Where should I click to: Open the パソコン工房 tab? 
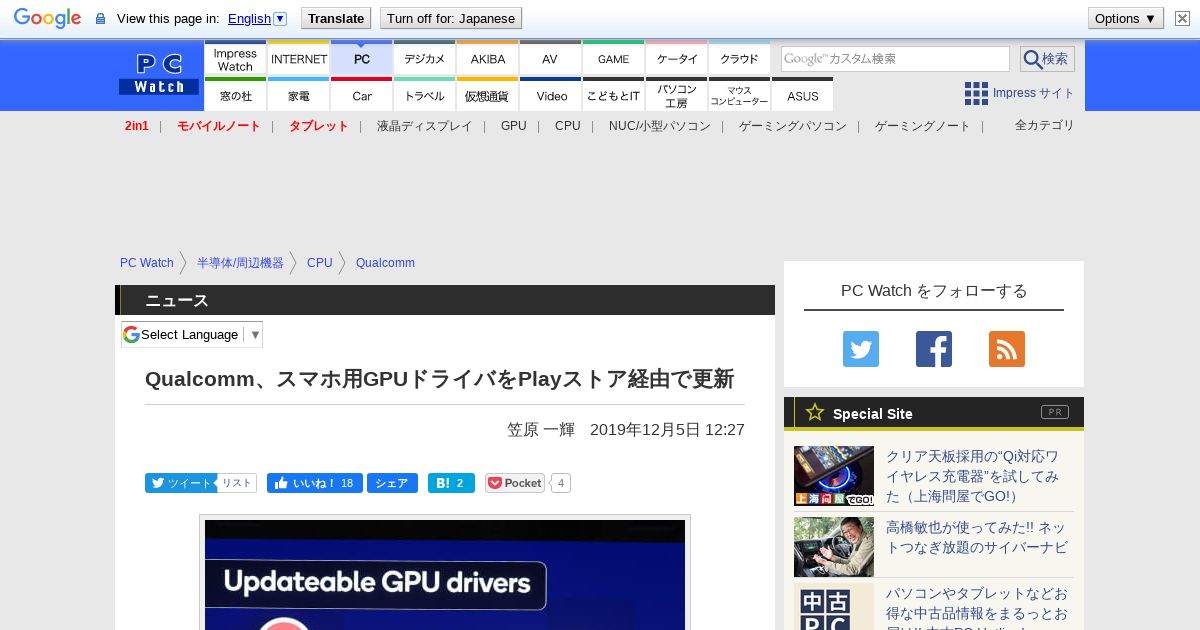[x=677, y=95]
